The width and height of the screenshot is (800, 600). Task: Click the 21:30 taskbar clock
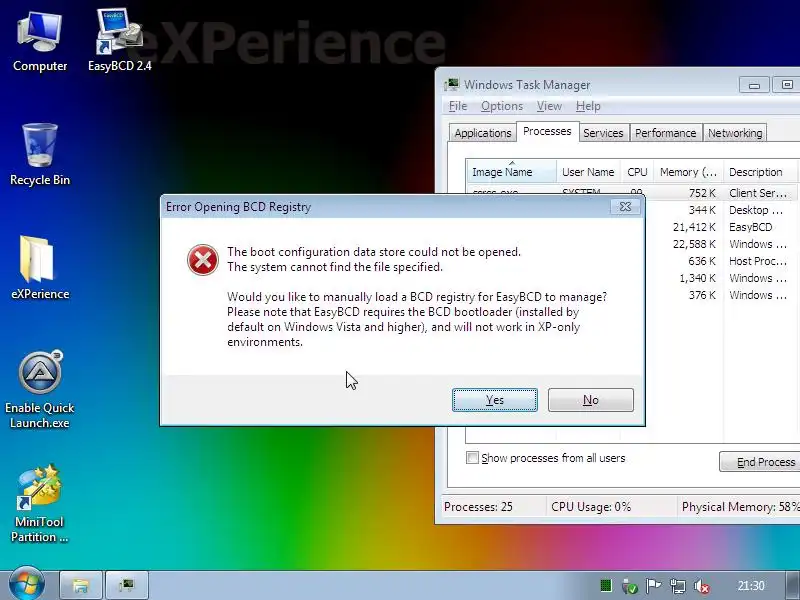pyautogui.click(x=751, y=586)
